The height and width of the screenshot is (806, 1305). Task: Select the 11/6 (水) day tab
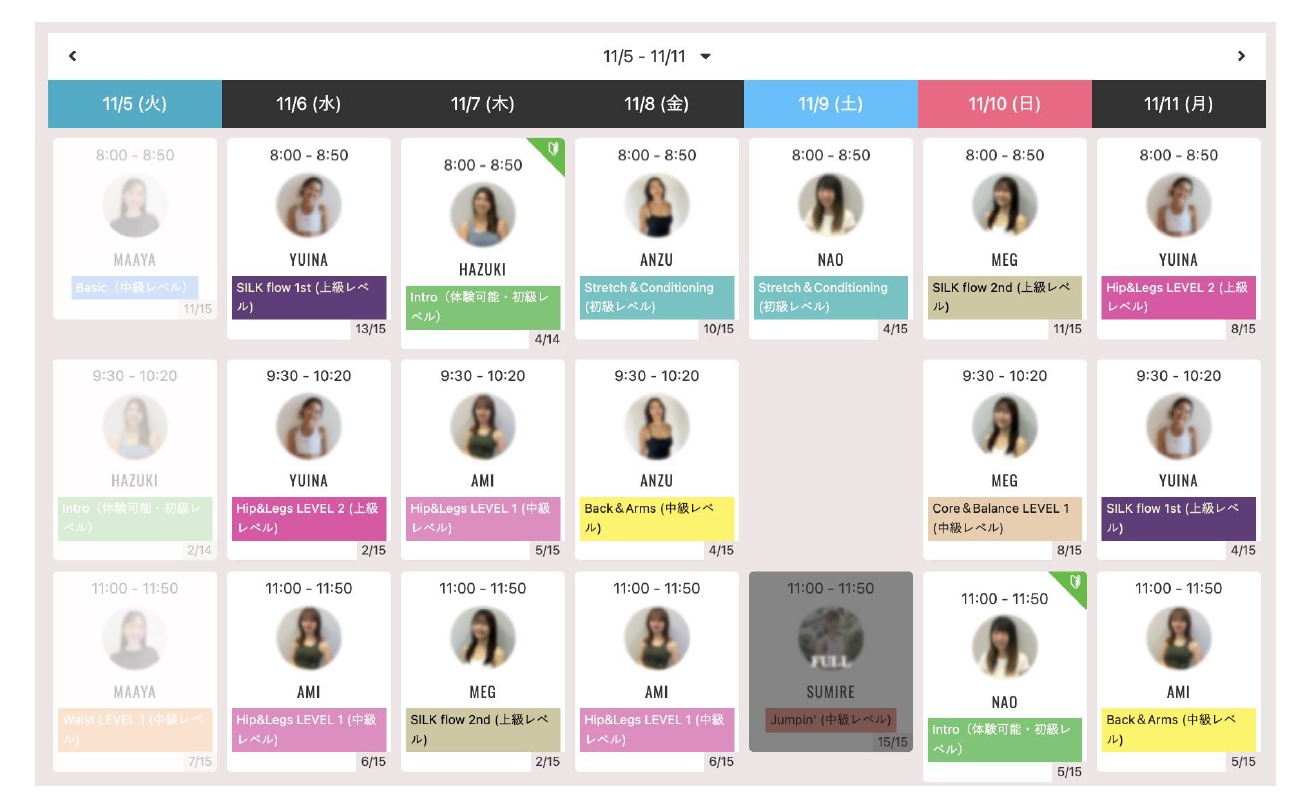pyautogui.click(x=309, y=104)
